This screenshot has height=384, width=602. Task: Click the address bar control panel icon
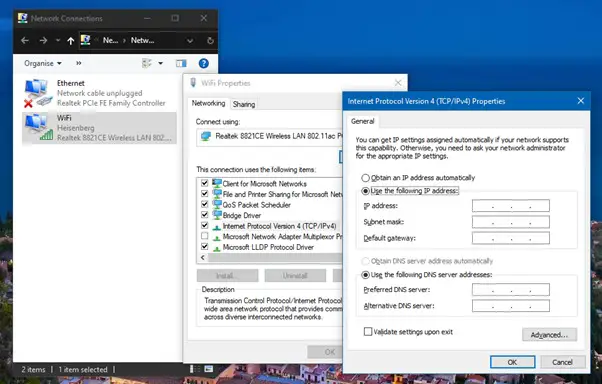pyautogui.click(x=86, y=40)
